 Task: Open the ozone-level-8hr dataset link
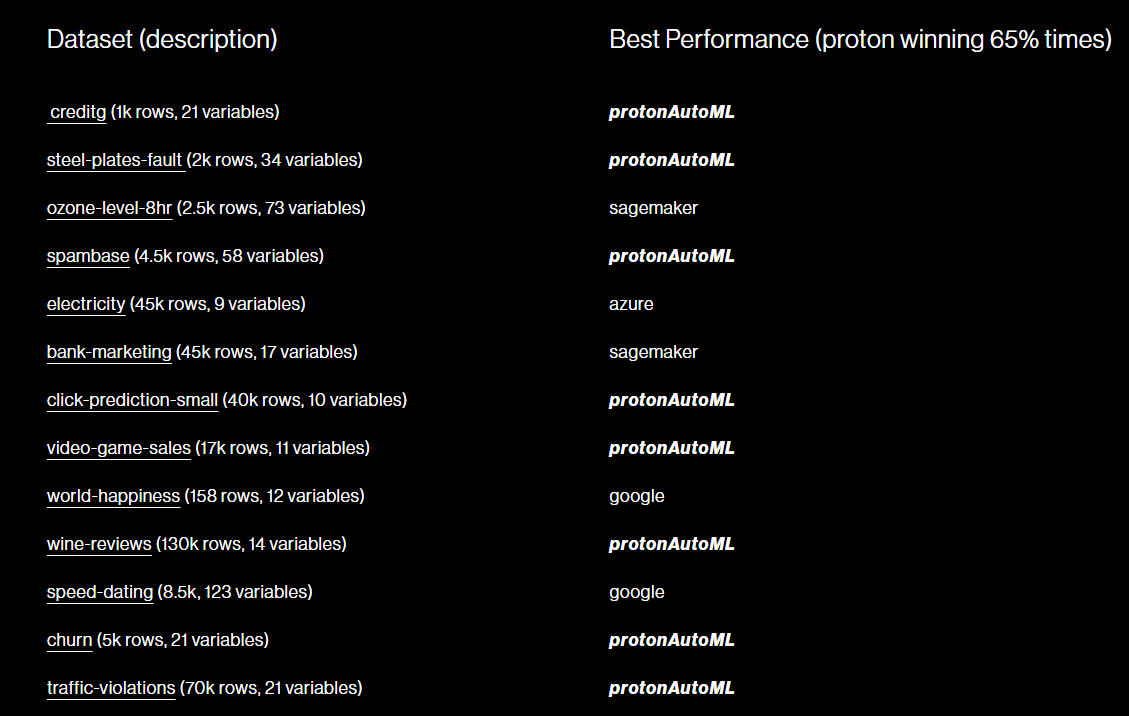click(x=109, y=208)
